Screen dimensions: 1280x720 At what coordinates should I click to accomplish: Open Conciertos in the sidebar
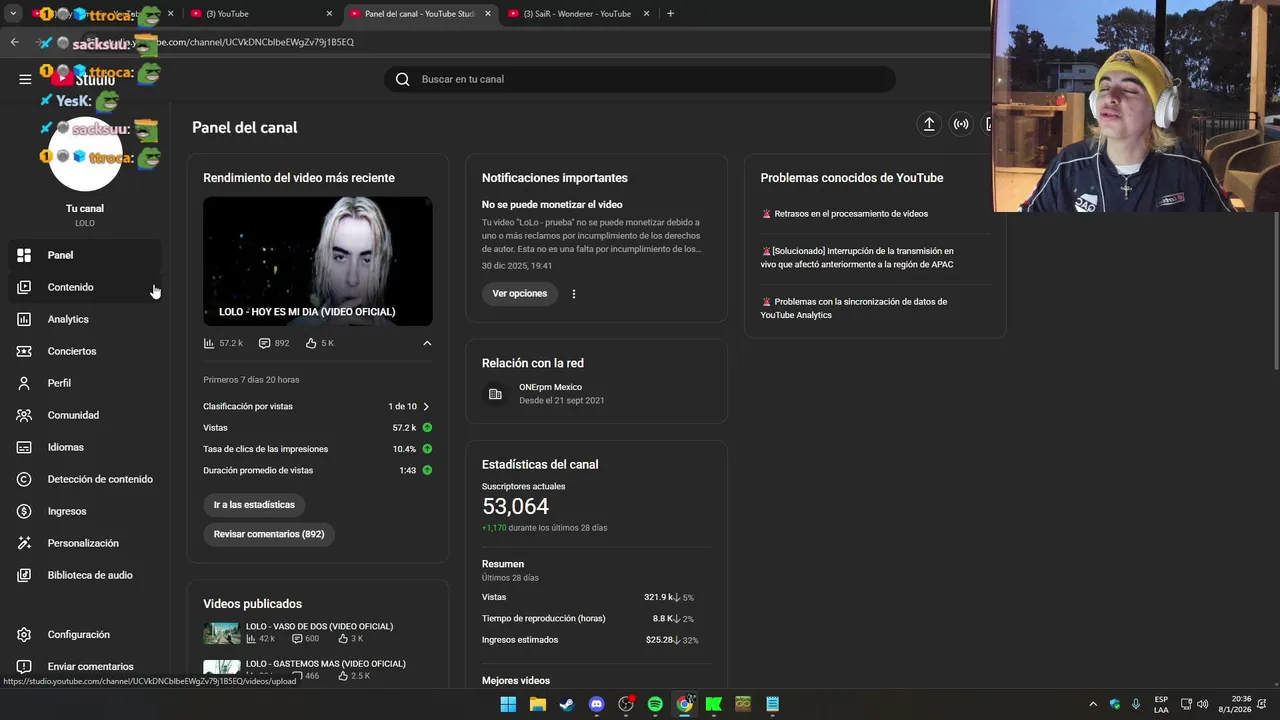pos(85,351)
